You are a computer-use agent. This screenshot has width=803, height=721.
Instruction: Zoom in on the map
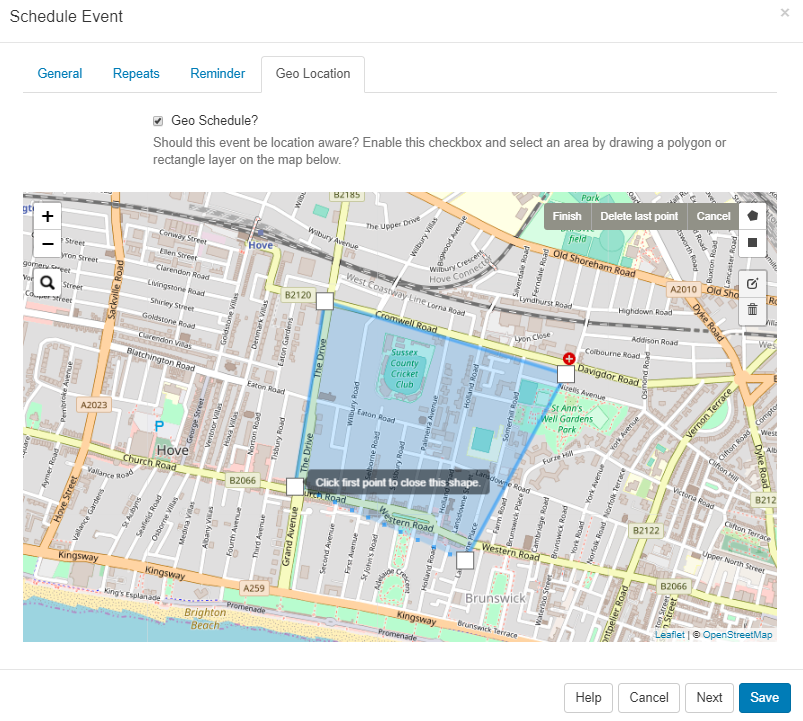47,216
